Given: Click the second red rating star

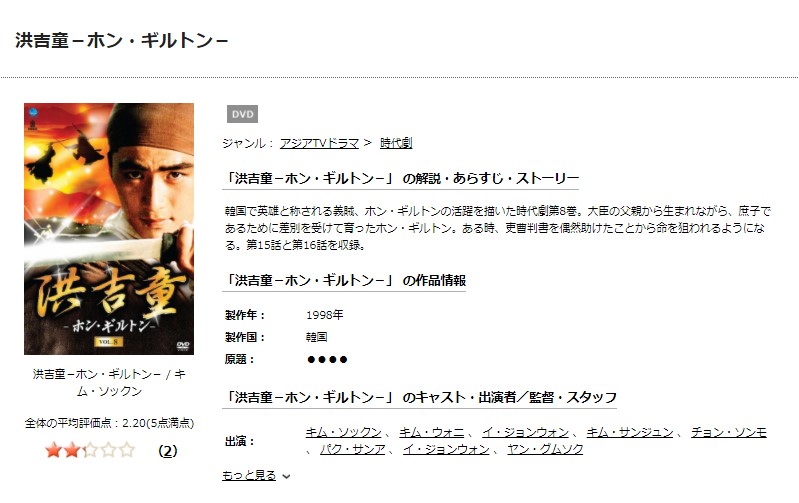Looking at the screenshot, I should (72, 451).
